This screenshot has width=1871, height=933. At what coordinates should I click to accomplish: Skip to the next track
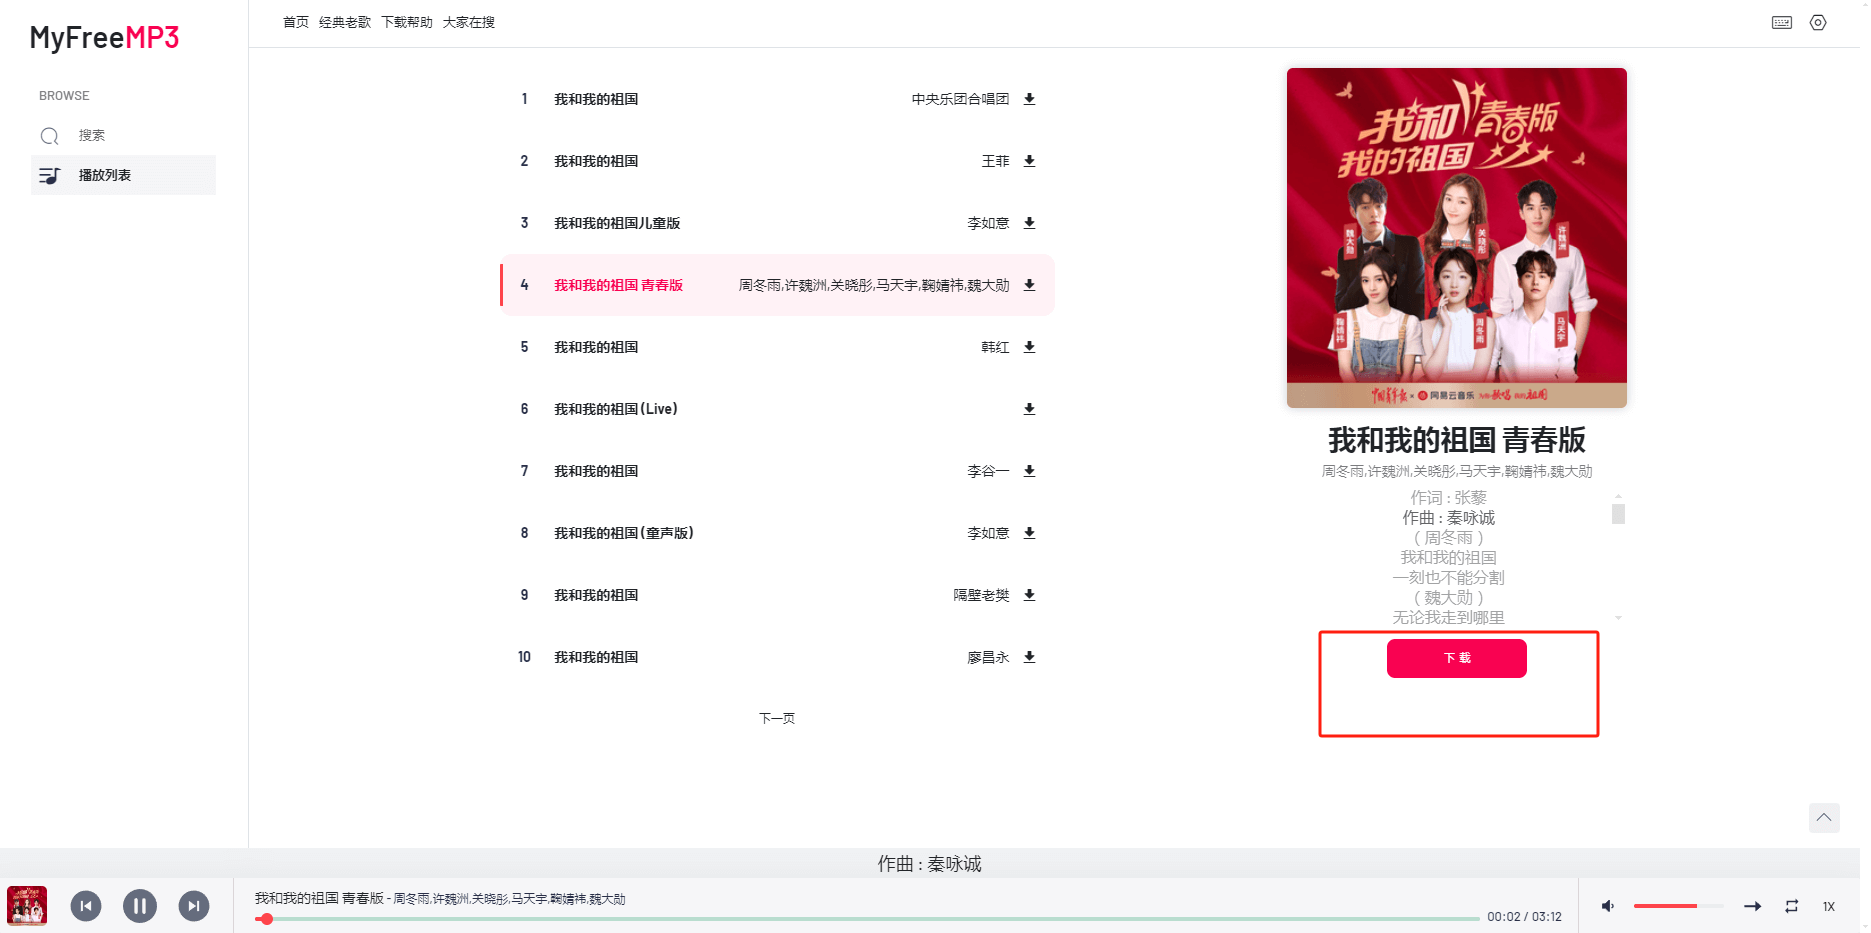coord(194,906)
